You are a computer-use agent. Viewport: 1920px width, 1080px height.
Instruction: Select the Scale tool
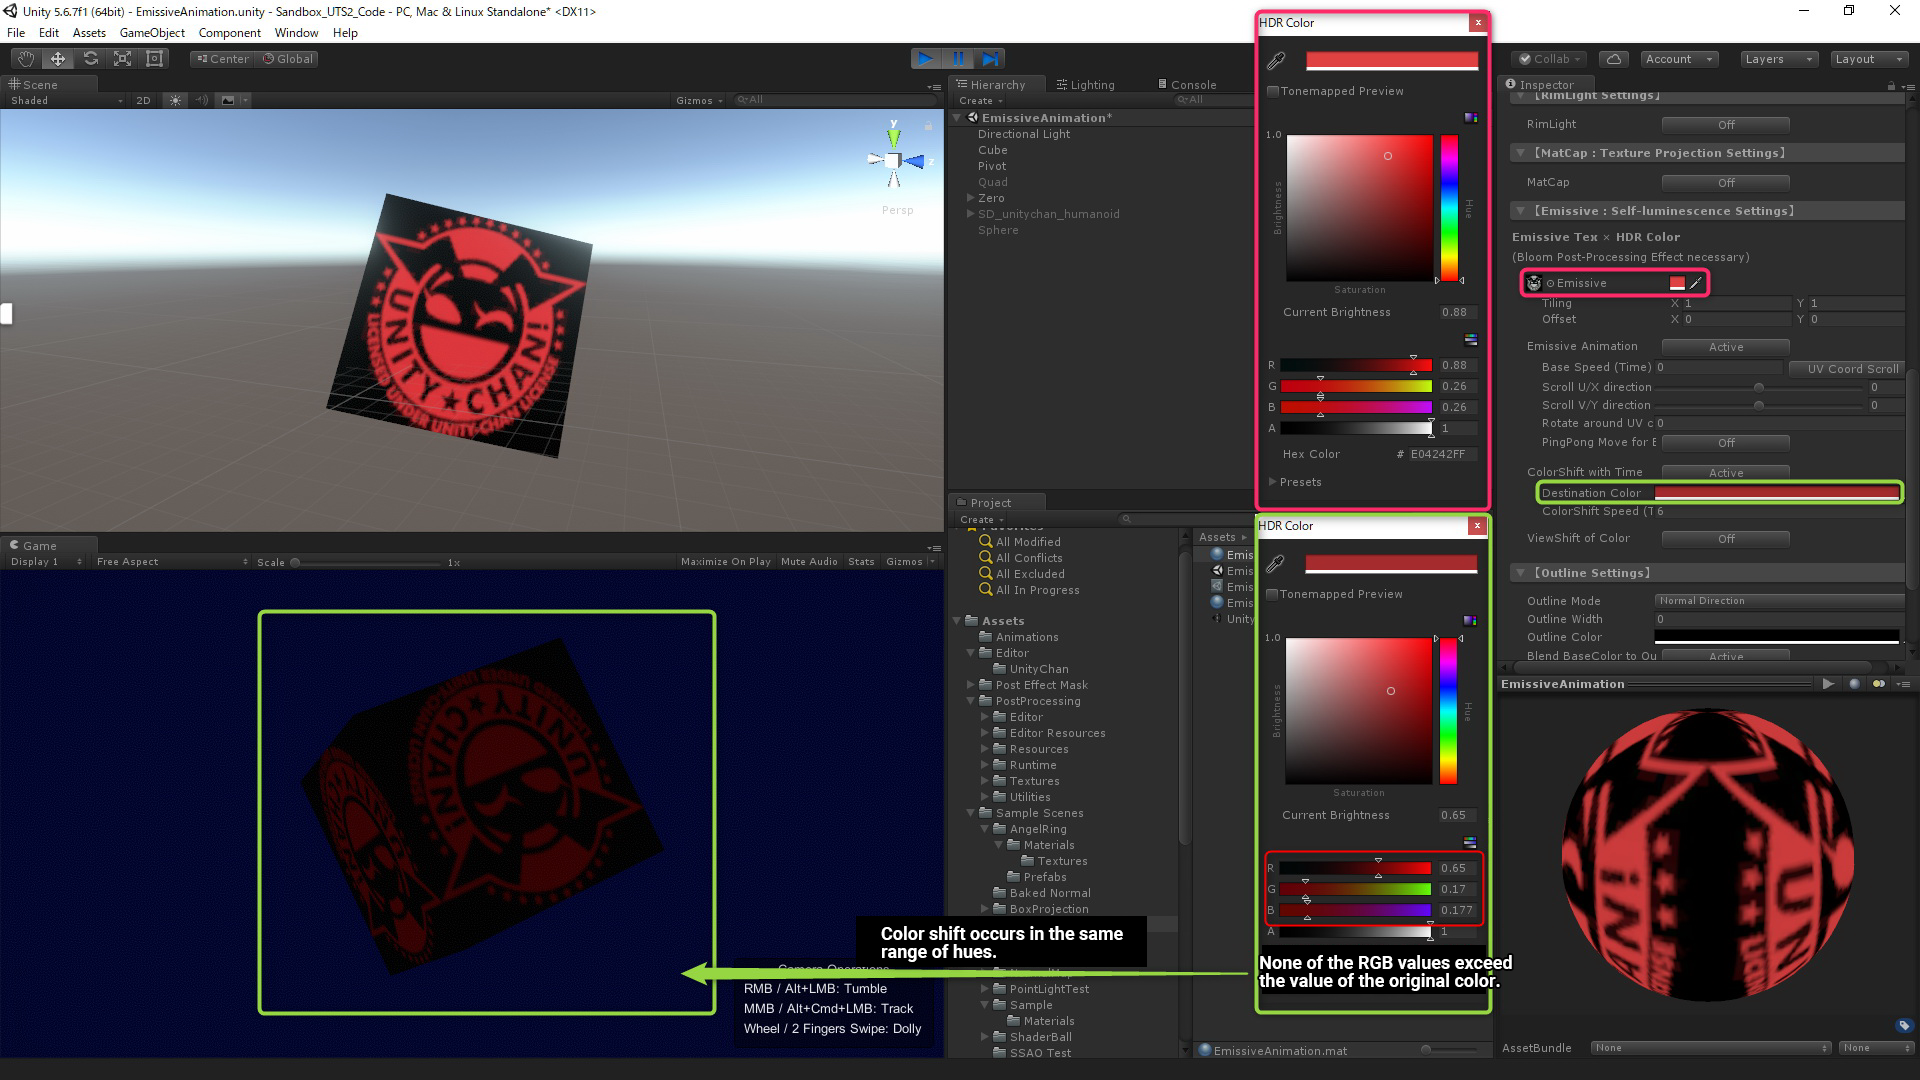pos(122,58)
